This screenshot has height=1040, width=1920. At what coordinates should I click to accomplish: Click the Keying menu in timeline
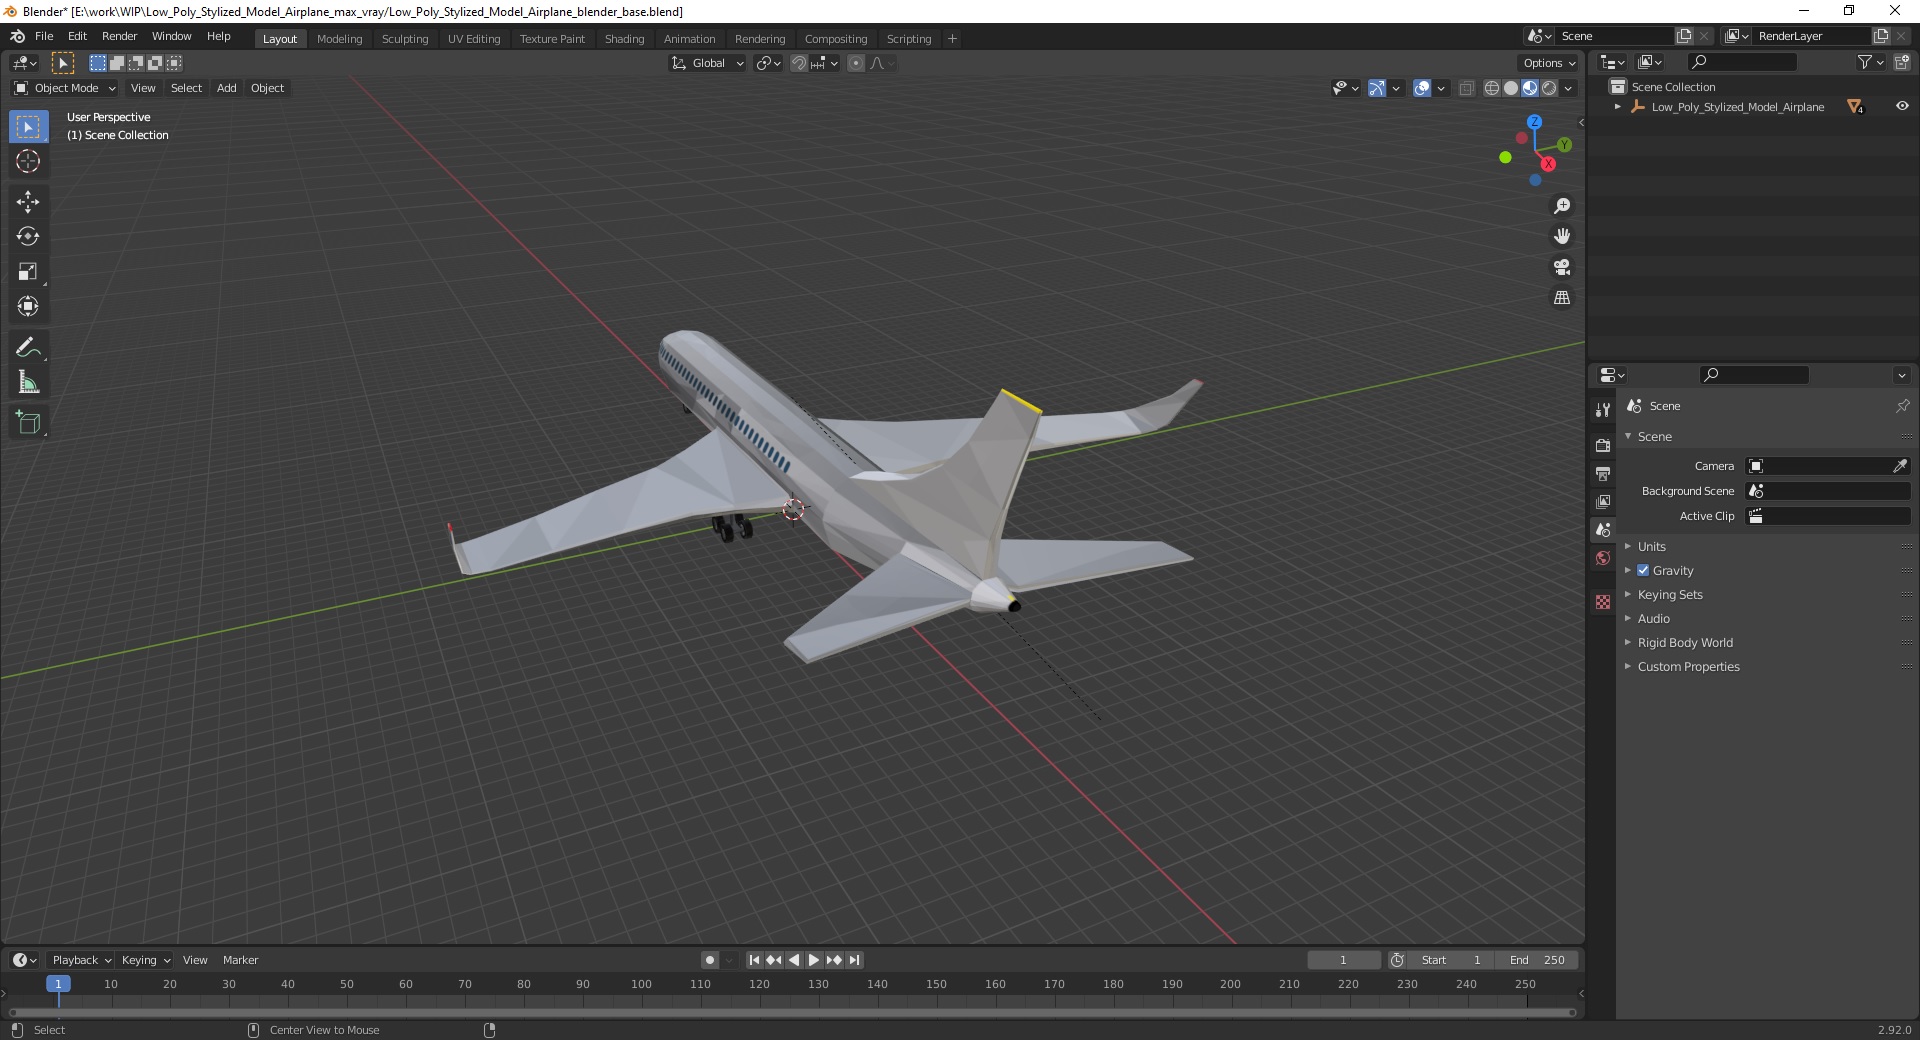pos(146,960)
